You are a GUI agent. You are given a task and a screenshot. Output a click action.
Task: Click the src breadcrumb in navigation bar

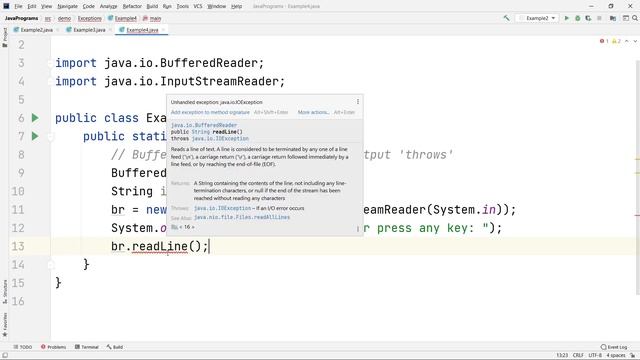tap(48, 18)
